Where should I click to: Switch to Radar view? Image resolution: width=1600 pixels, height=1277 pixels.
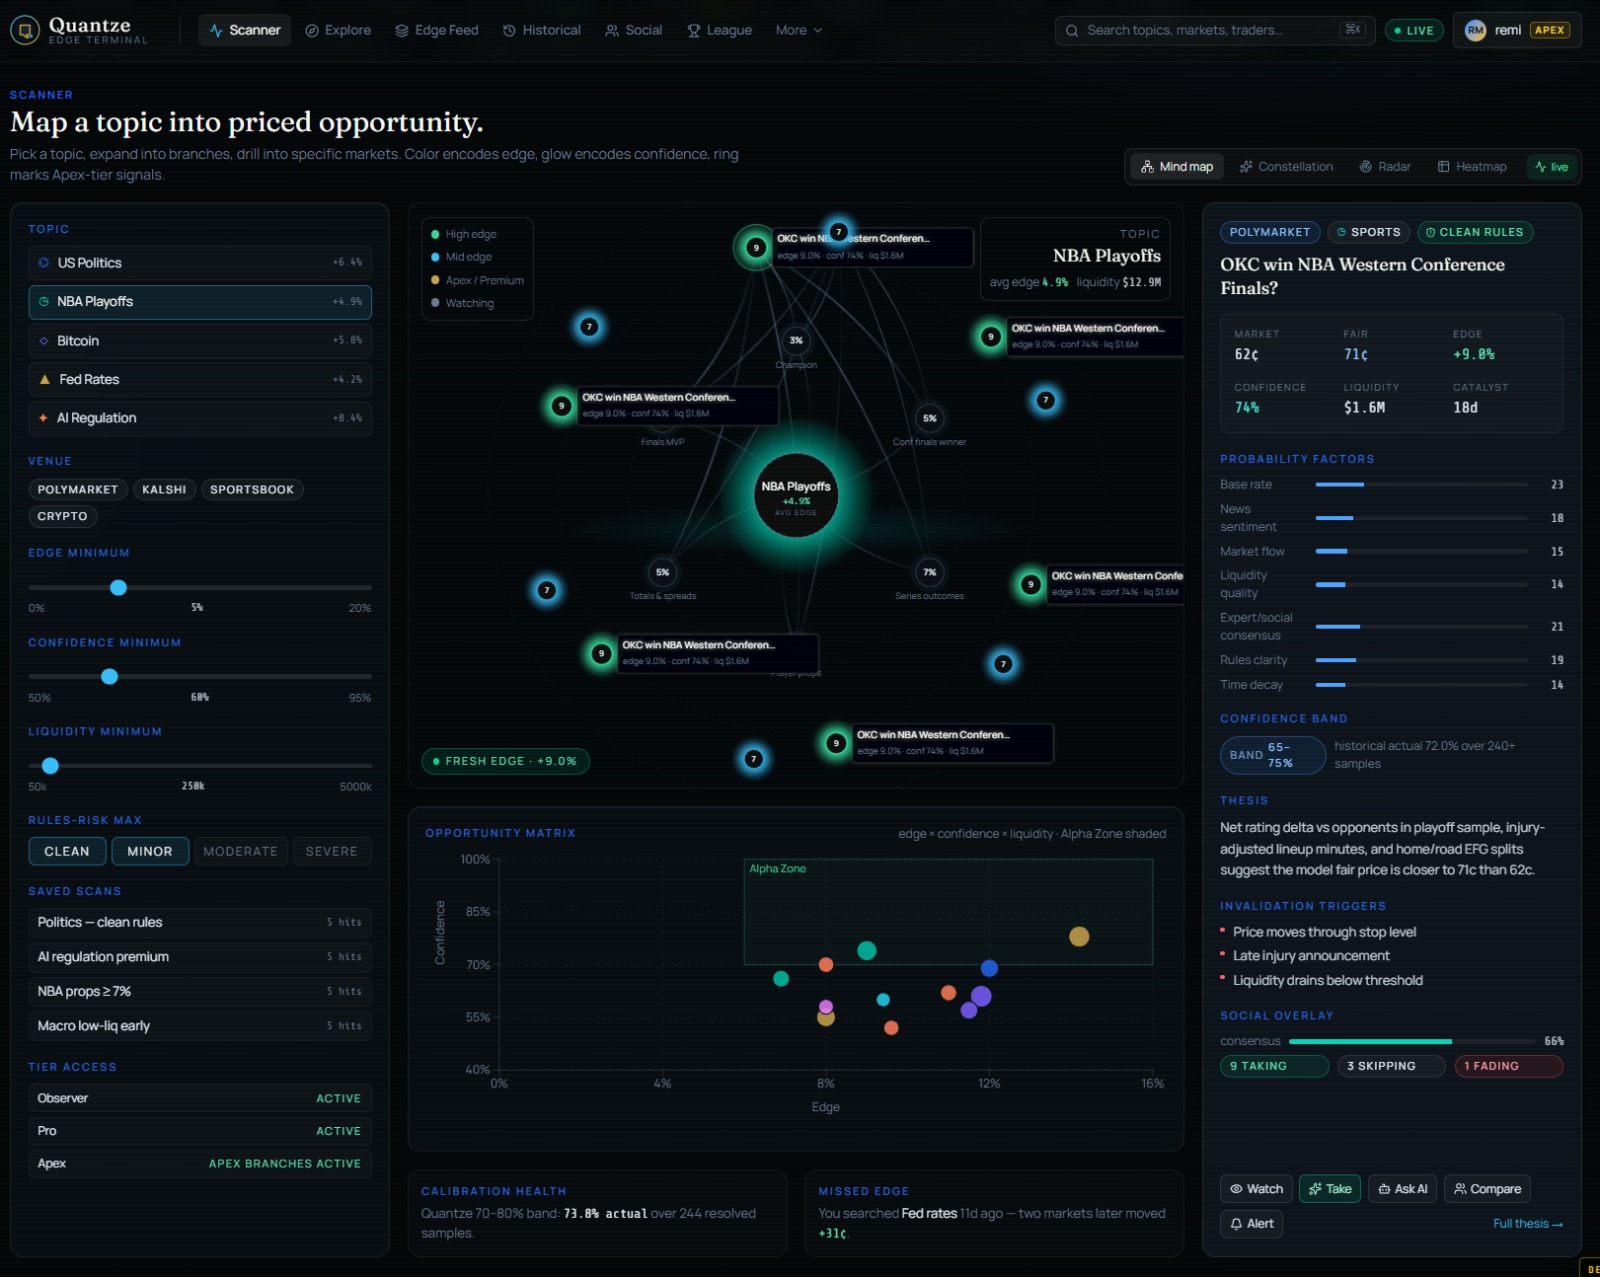[x=1385, y=167]
